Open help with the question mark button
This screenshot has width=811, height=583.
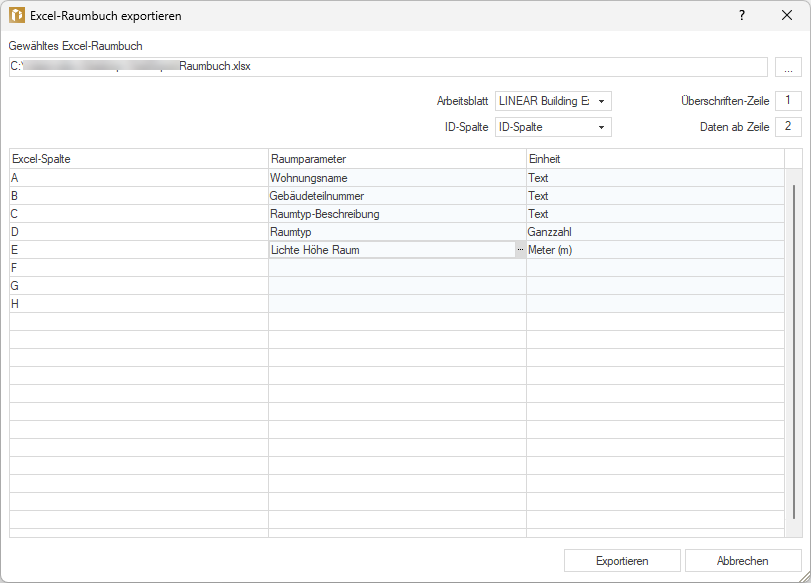click(x=742, y=16)
